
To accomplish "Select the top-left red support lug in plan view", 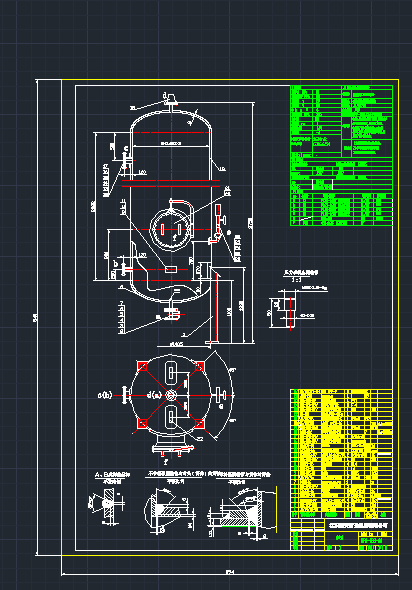I will tap(142, 366).
